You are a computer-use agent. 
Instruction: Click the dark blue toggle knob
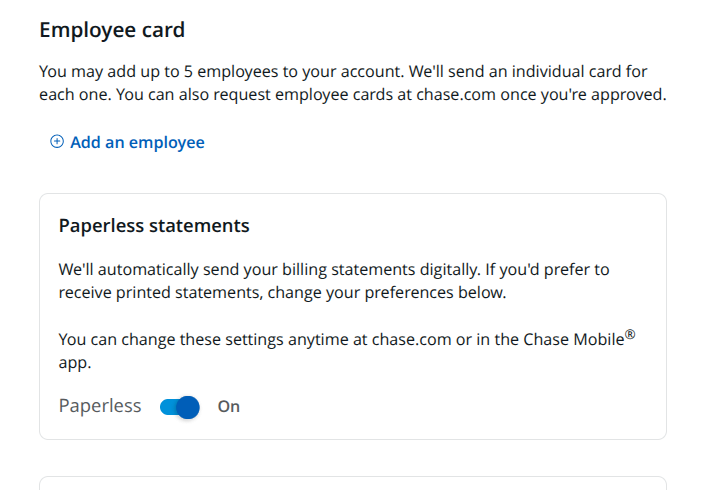[188, 407]
